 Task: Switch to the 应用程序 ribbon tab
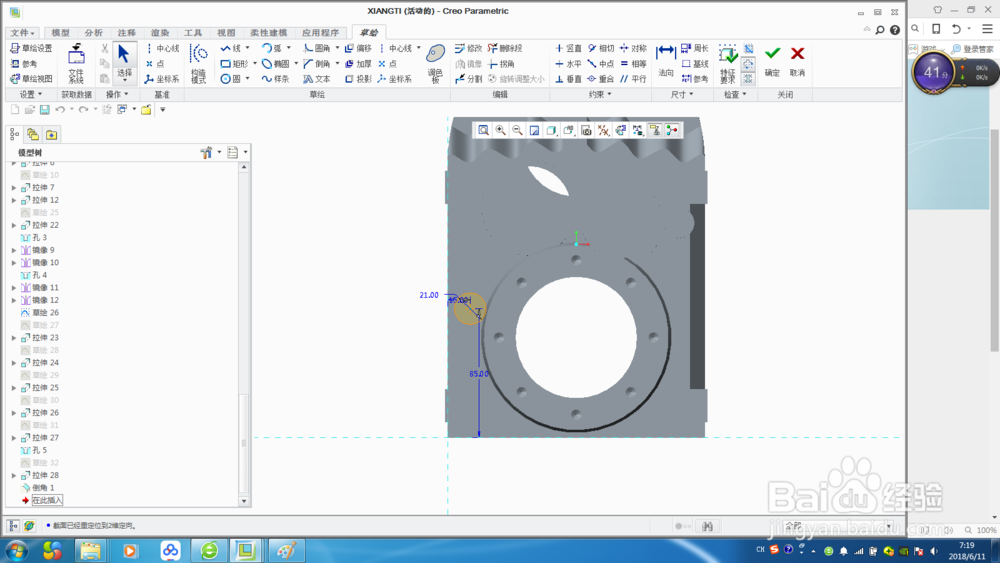320,33
